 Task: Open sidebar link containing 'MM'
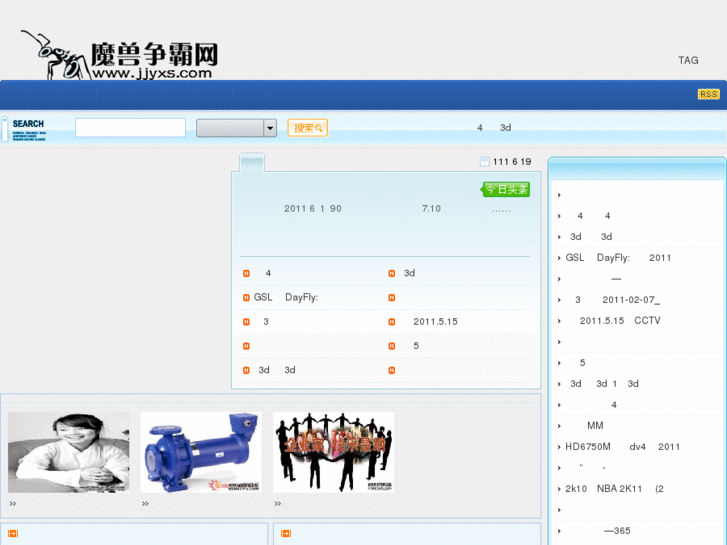click(x=595, y=425)
